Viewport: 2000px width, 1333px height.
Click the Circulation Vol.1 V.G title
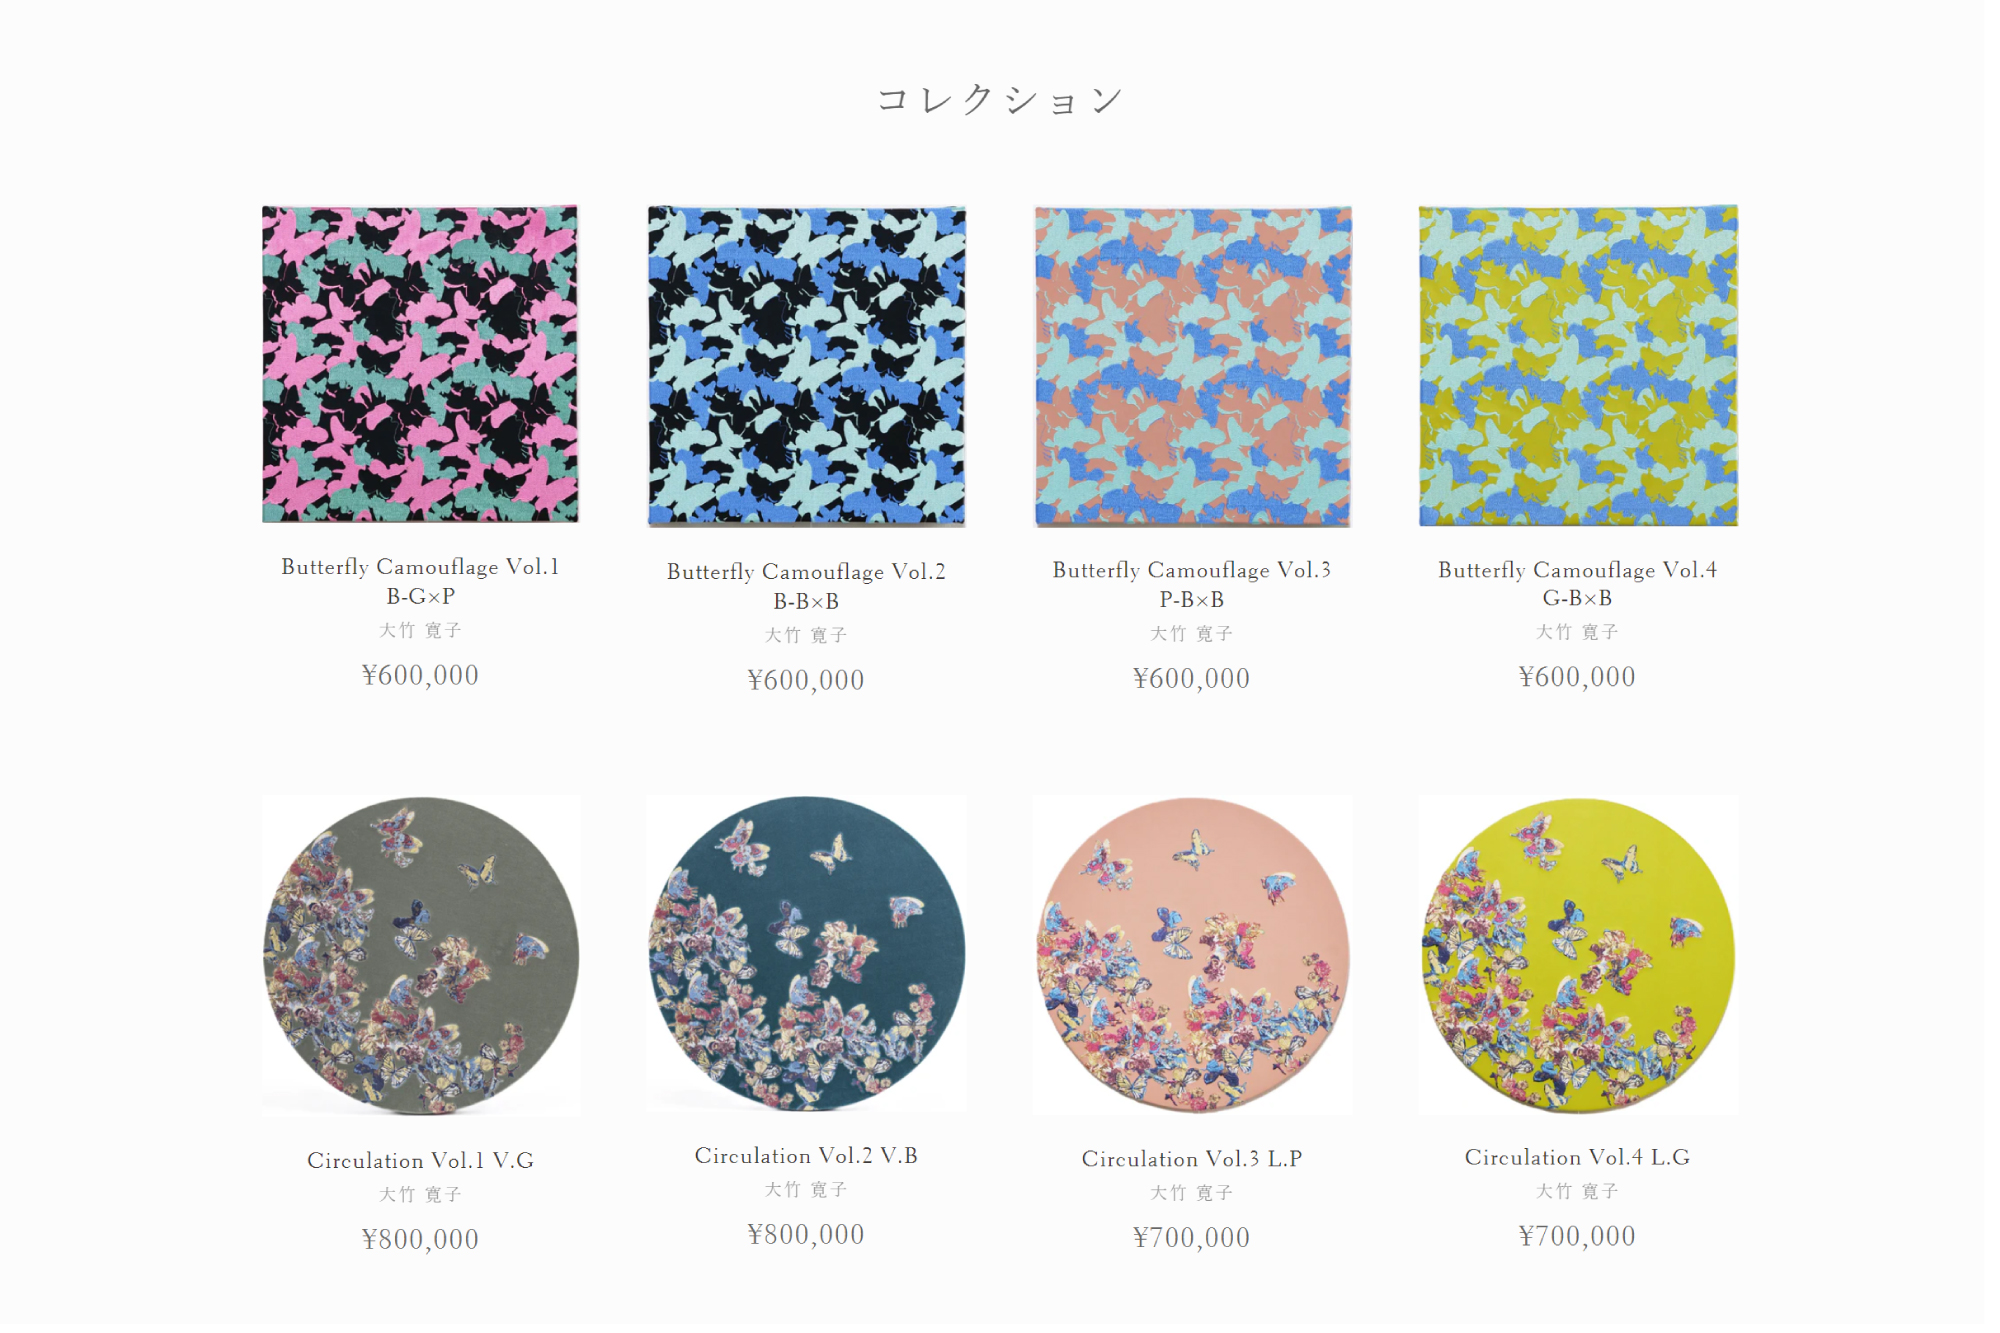[x=420, y=1160]
